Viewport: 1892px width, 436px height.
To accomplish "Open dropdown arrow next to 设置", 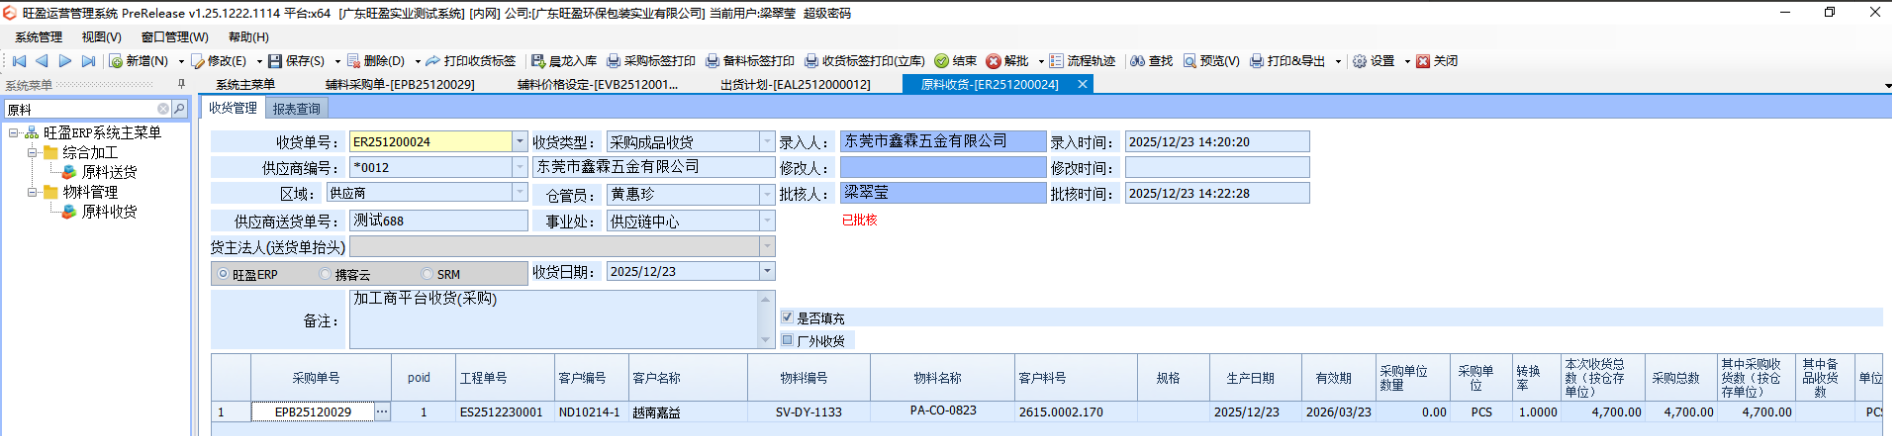I will click(1407, 61).
